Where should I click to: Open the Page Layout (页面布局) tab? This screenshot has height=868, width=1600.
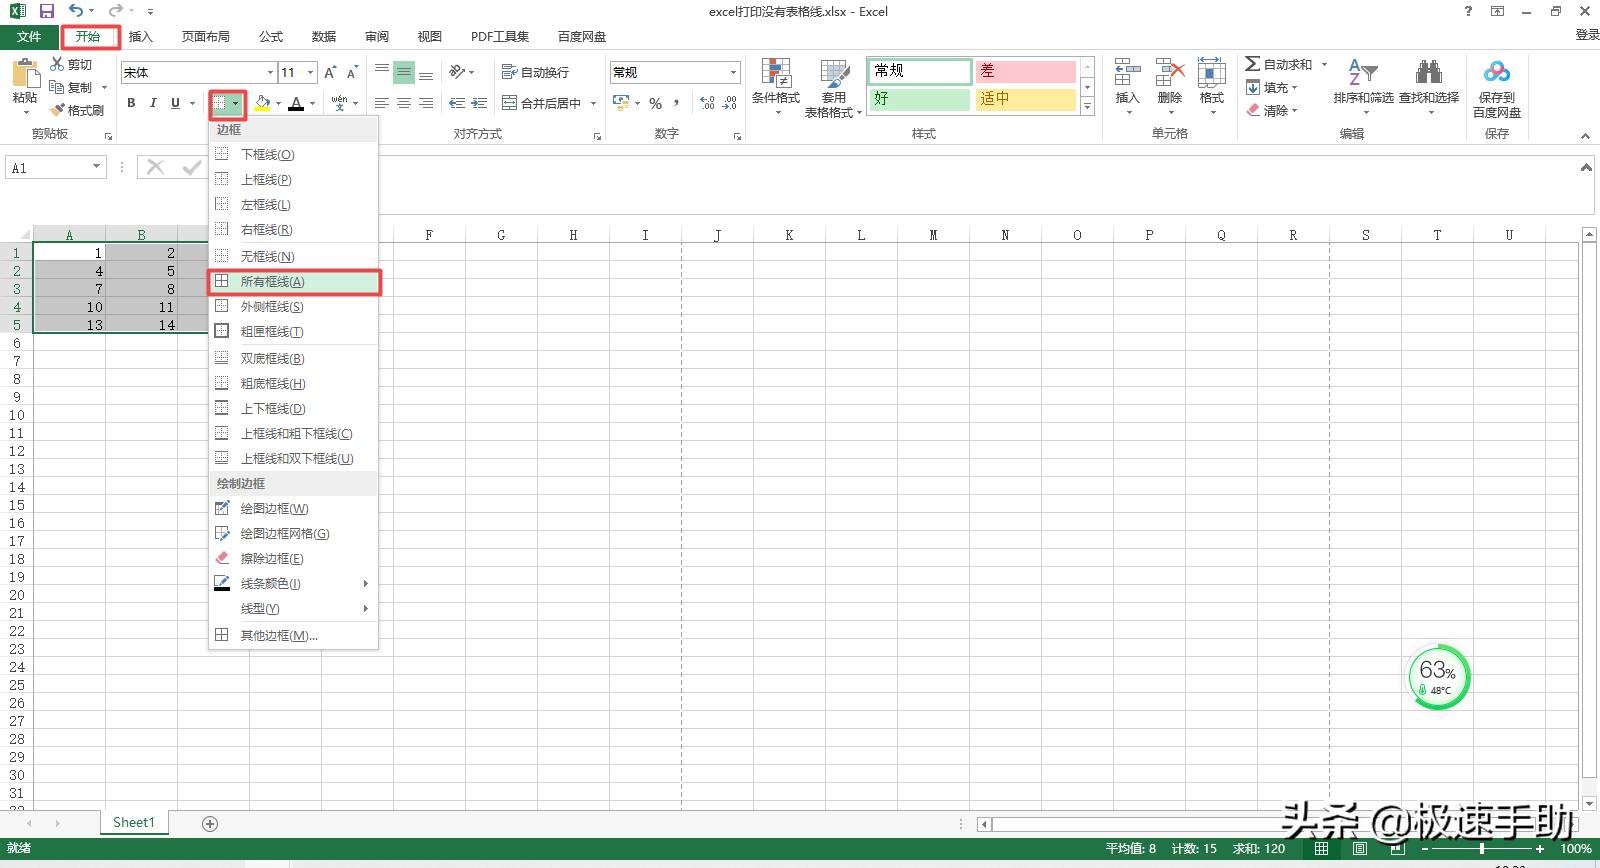click(x=206, y=37)
